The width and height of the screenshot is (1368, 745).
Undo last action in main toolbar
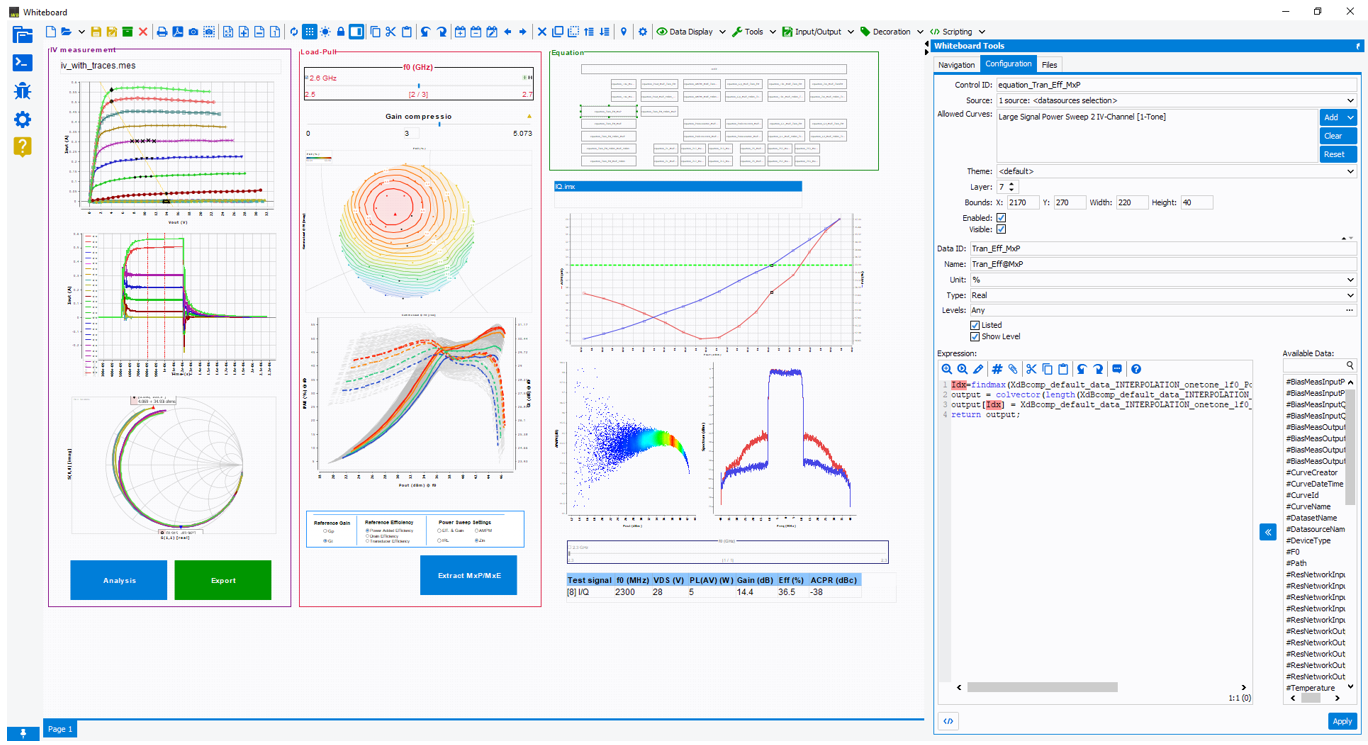click(425, 32)
